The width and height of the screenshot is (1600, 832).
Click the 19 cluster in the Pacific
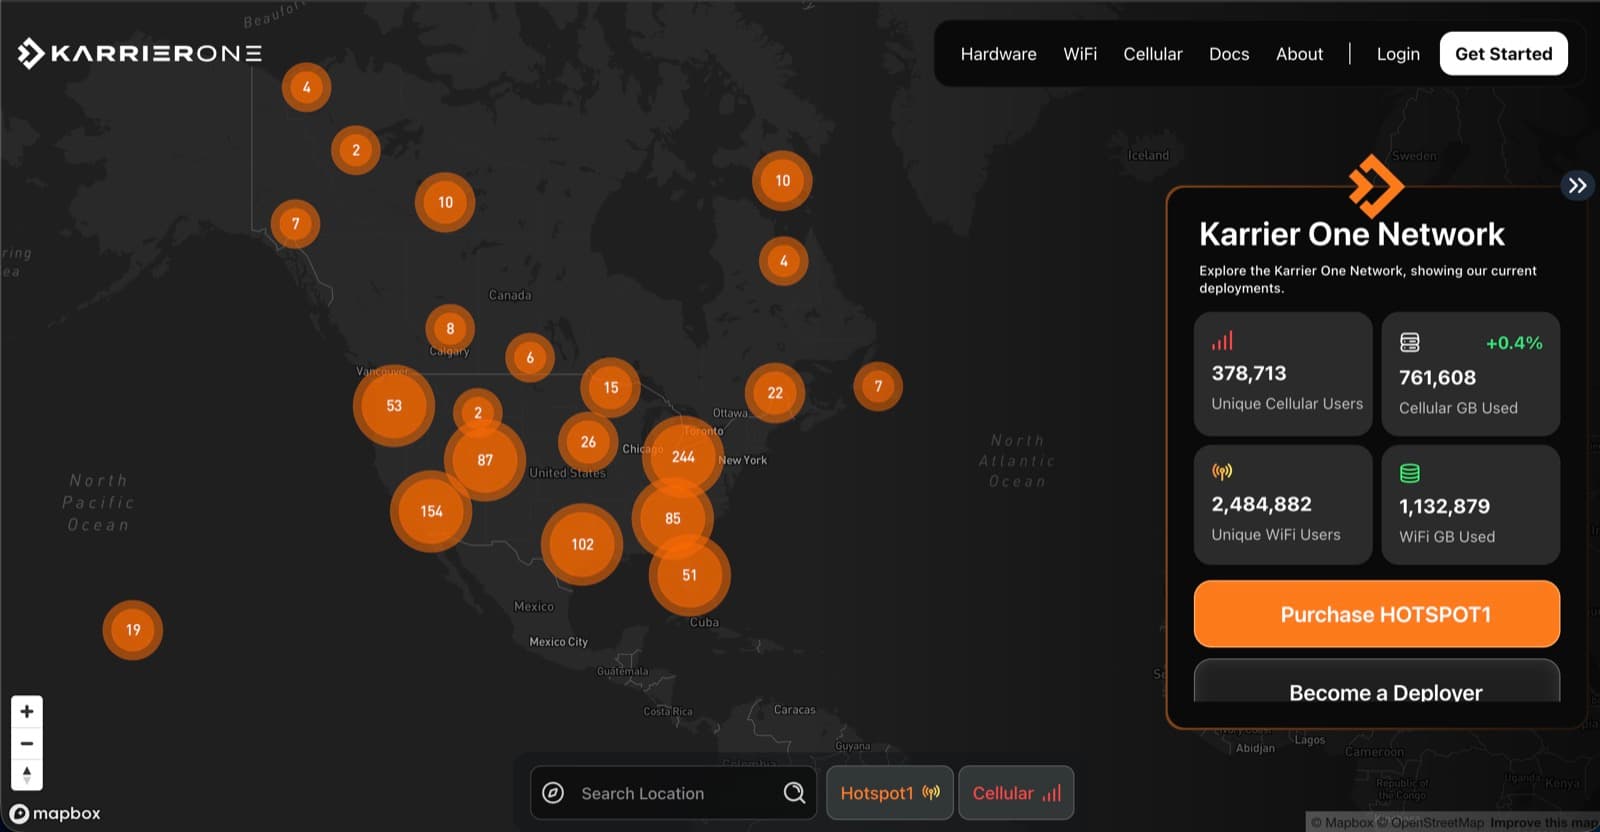[x=133, y=630]
